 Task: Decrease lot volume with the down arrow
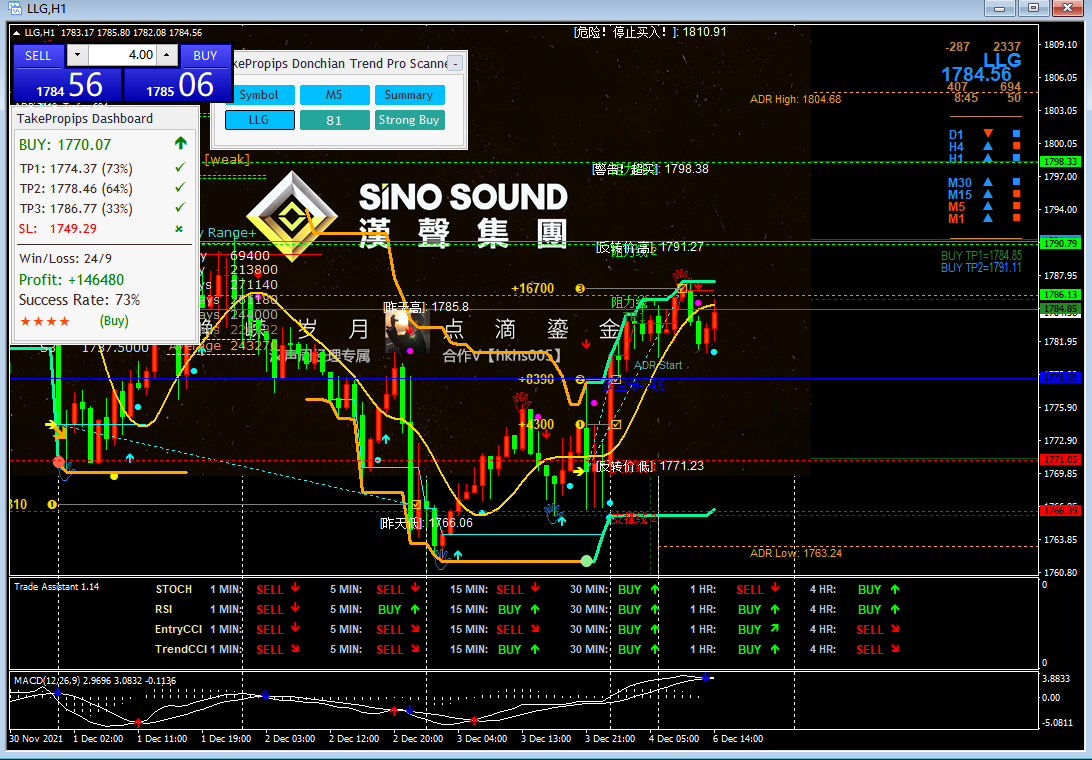click(x=77, y=55)
